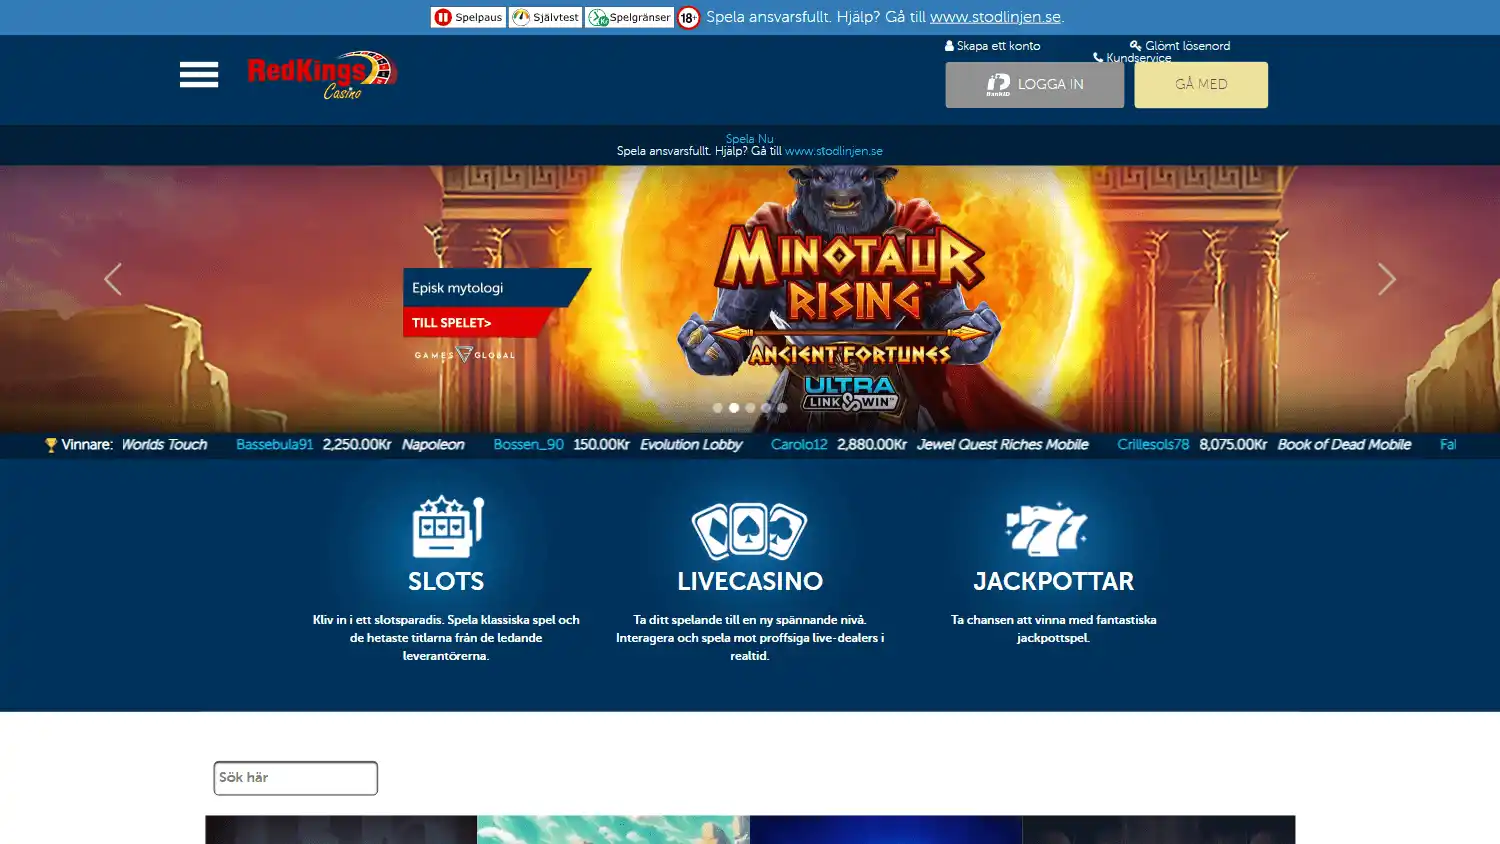
Task: Open Skapa ett konto link
Action: tap(993, 46)
